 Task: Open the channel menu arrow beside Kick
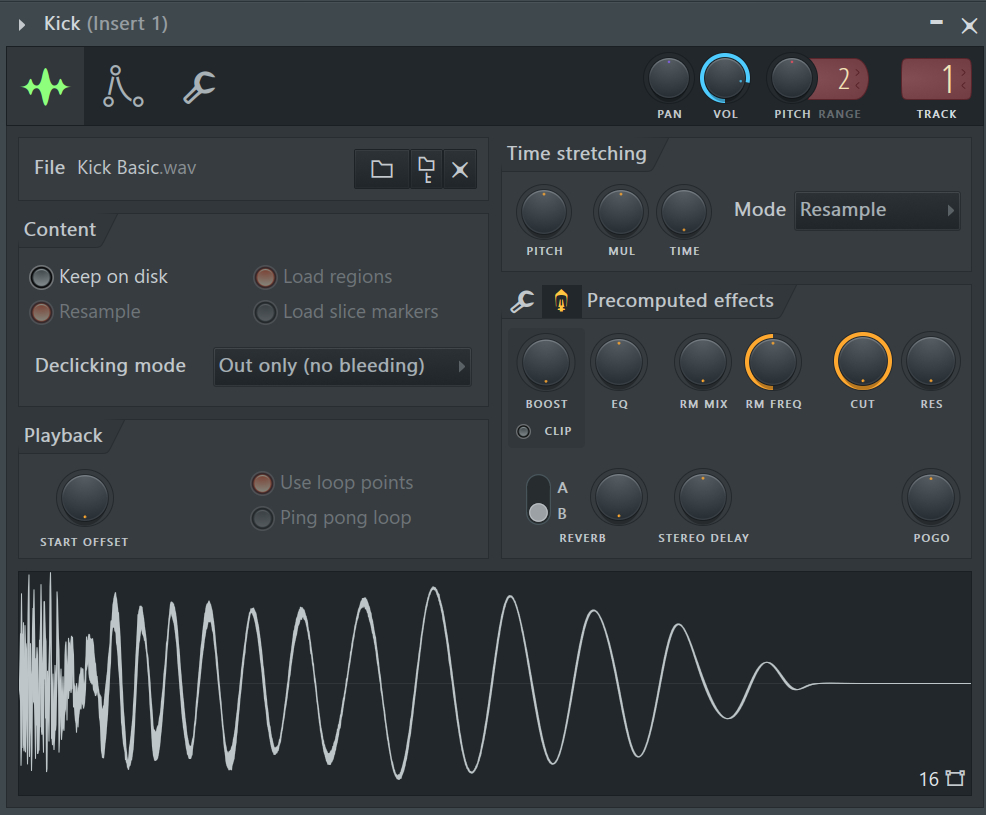22,24
